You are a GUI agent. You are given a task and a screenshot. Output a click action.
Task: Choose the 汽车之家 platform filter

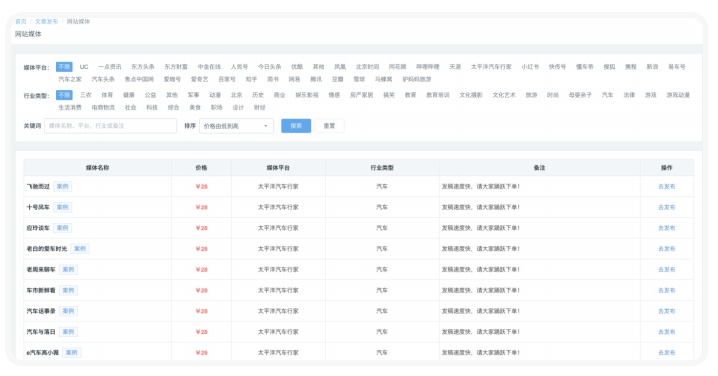[70, 79]
